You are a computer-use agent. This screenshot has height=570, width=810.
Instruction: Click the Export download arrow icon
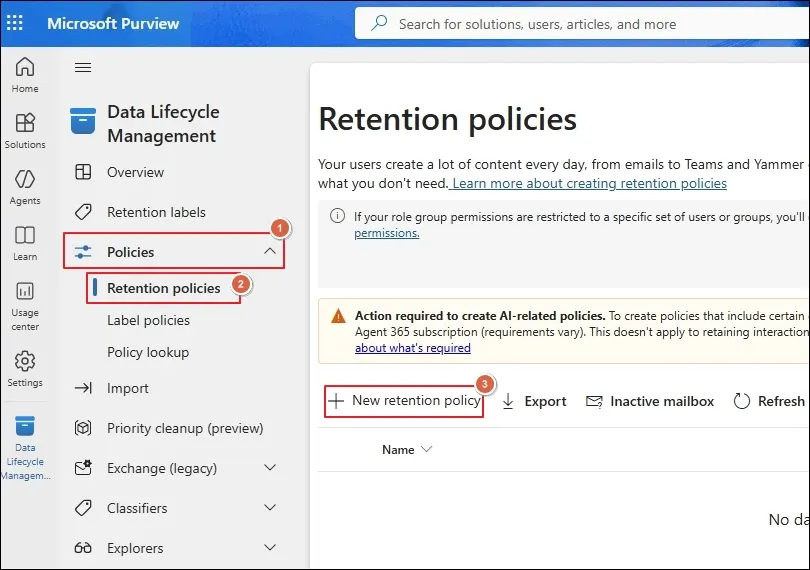click(x=508, y=401)
